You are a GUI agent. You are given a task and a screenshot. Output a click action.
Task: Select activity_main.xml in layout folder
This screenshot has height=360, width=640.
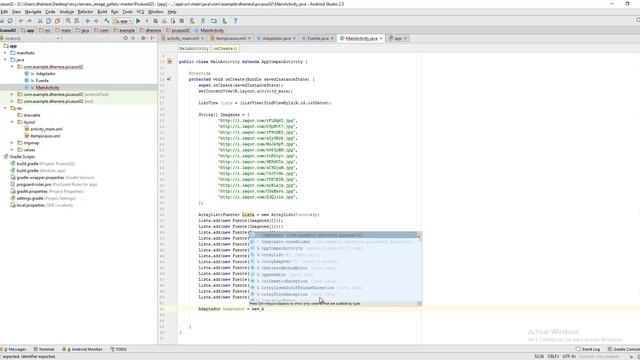46,129
